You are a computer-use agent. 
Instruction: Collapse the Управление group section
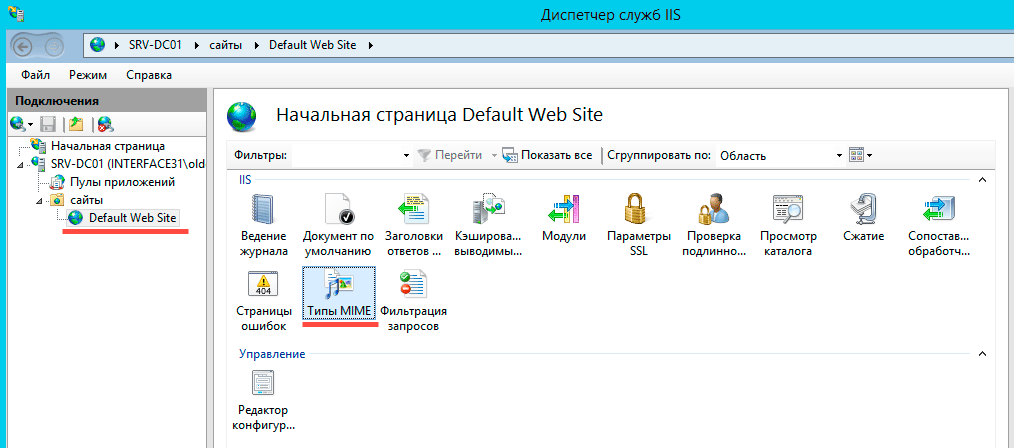pyautogui.click(x=982, y=354)
